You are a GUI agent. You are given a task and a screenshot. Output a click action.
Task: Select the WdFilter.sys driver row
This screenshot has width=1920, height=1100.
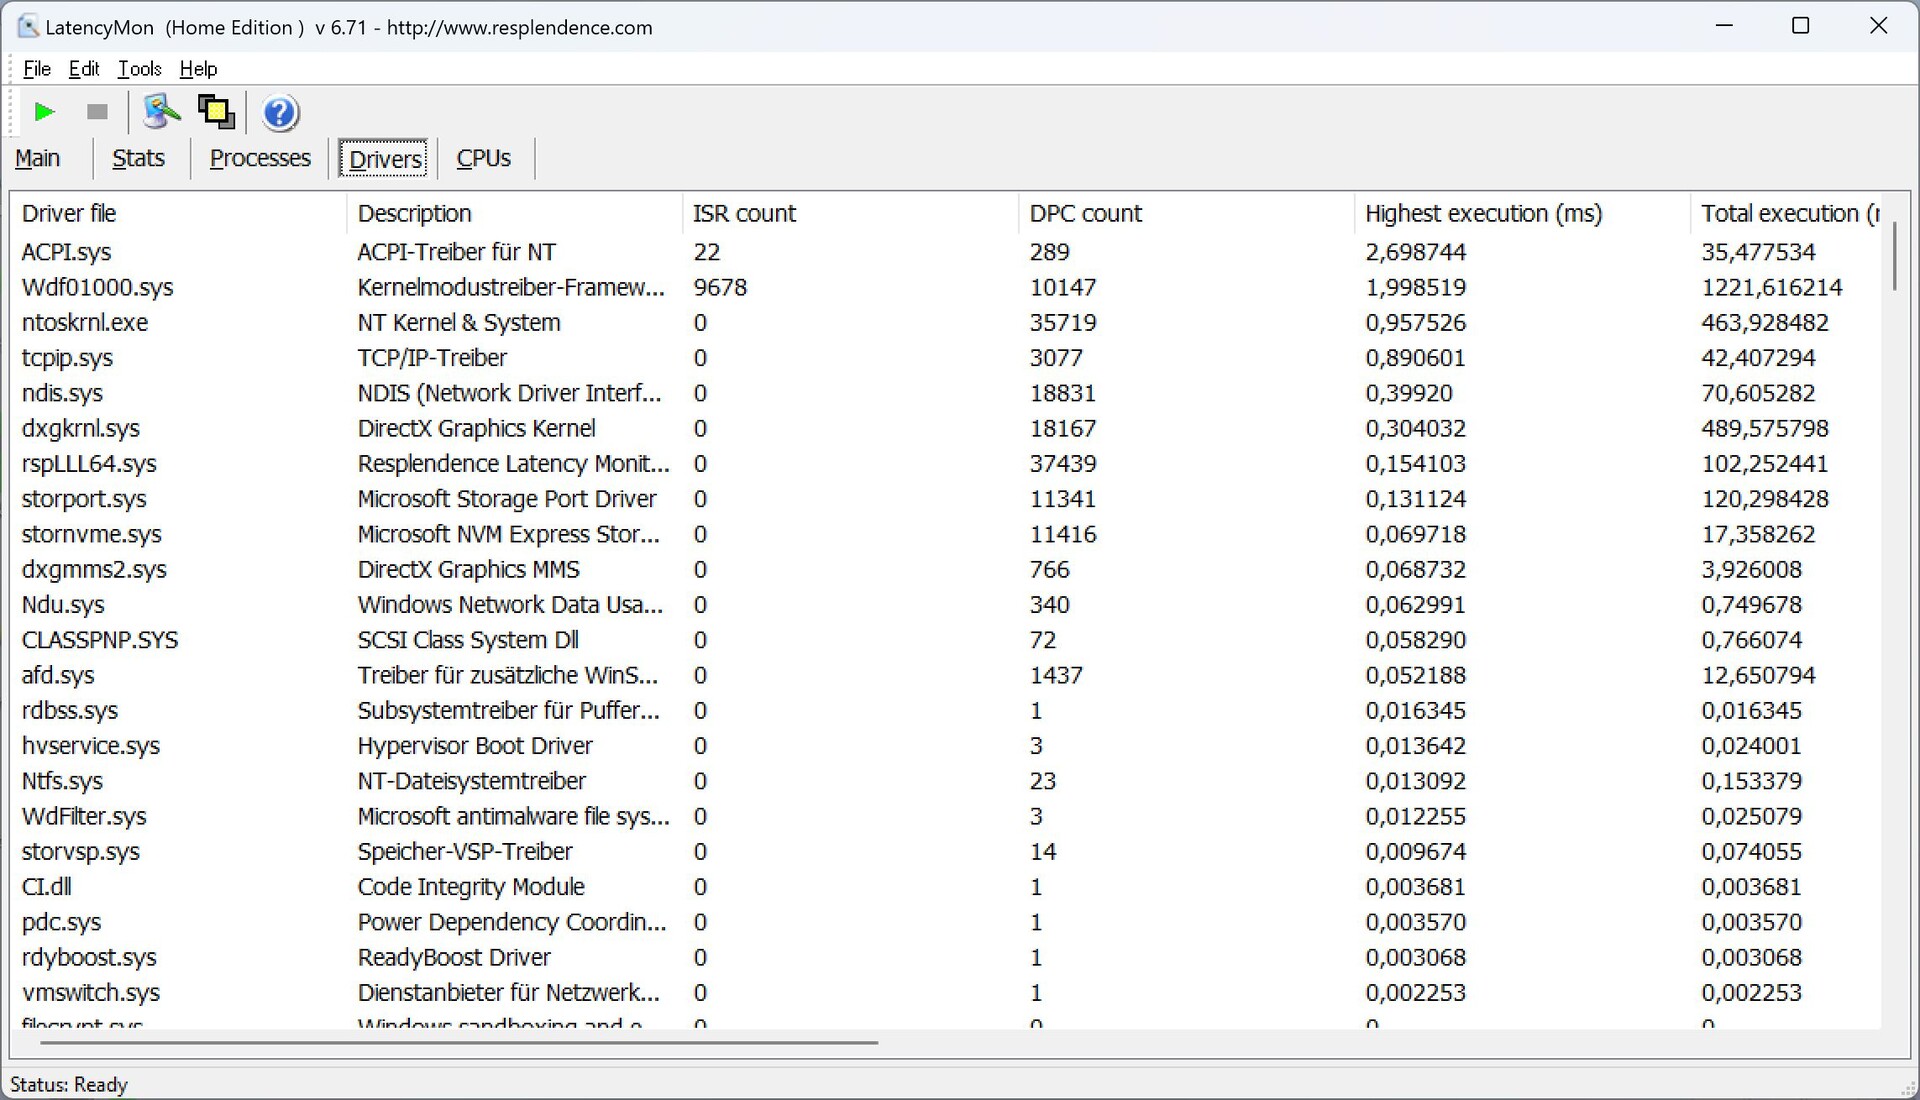click(x=946, y=816)
